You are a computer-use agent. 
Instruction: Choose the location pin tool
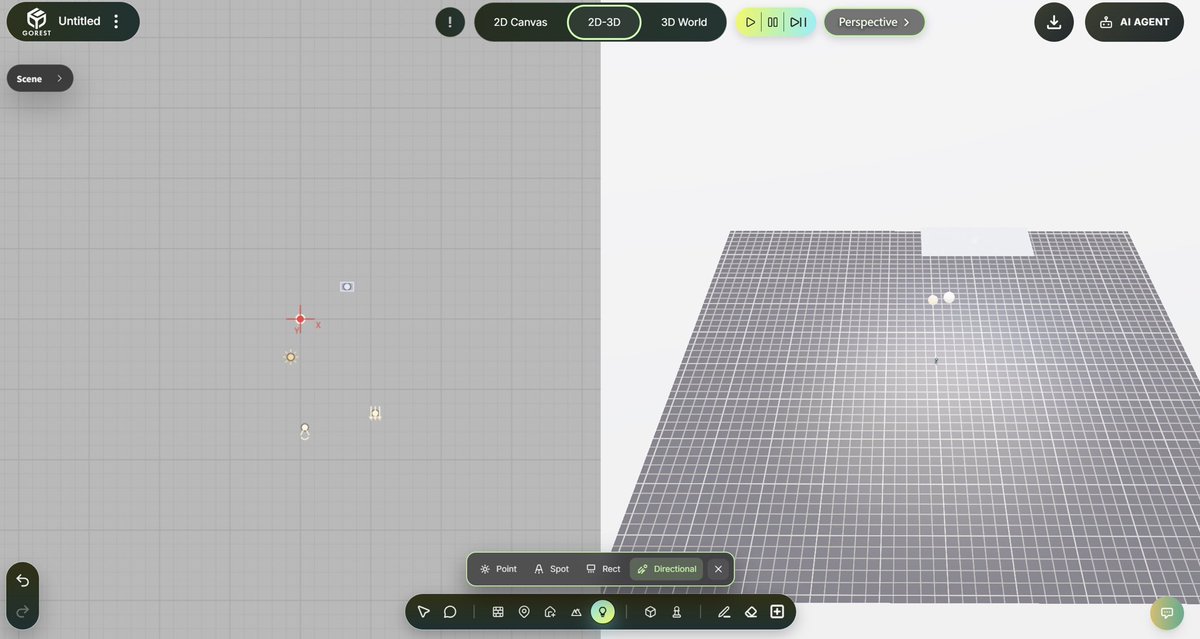coord(524,612)
